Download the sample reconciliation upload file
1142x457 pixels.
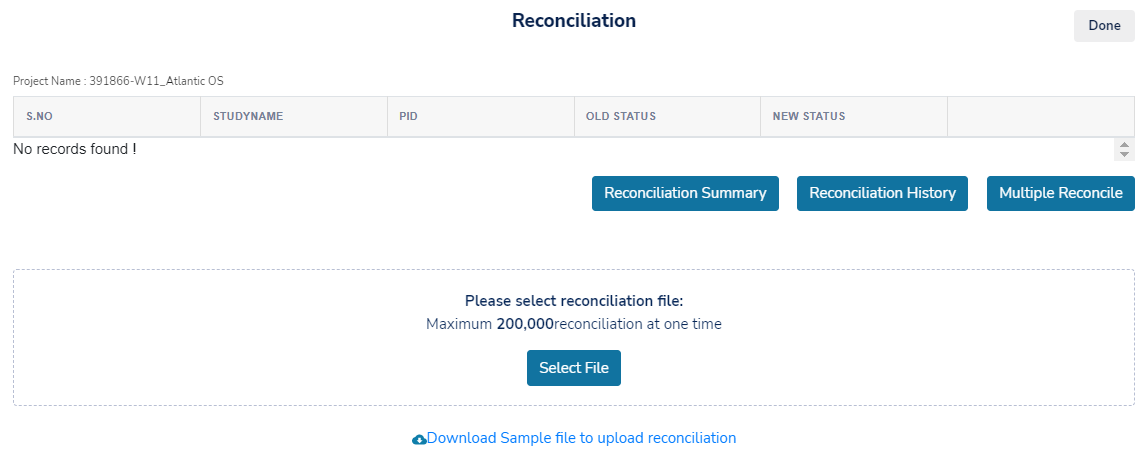click(581, 438)
